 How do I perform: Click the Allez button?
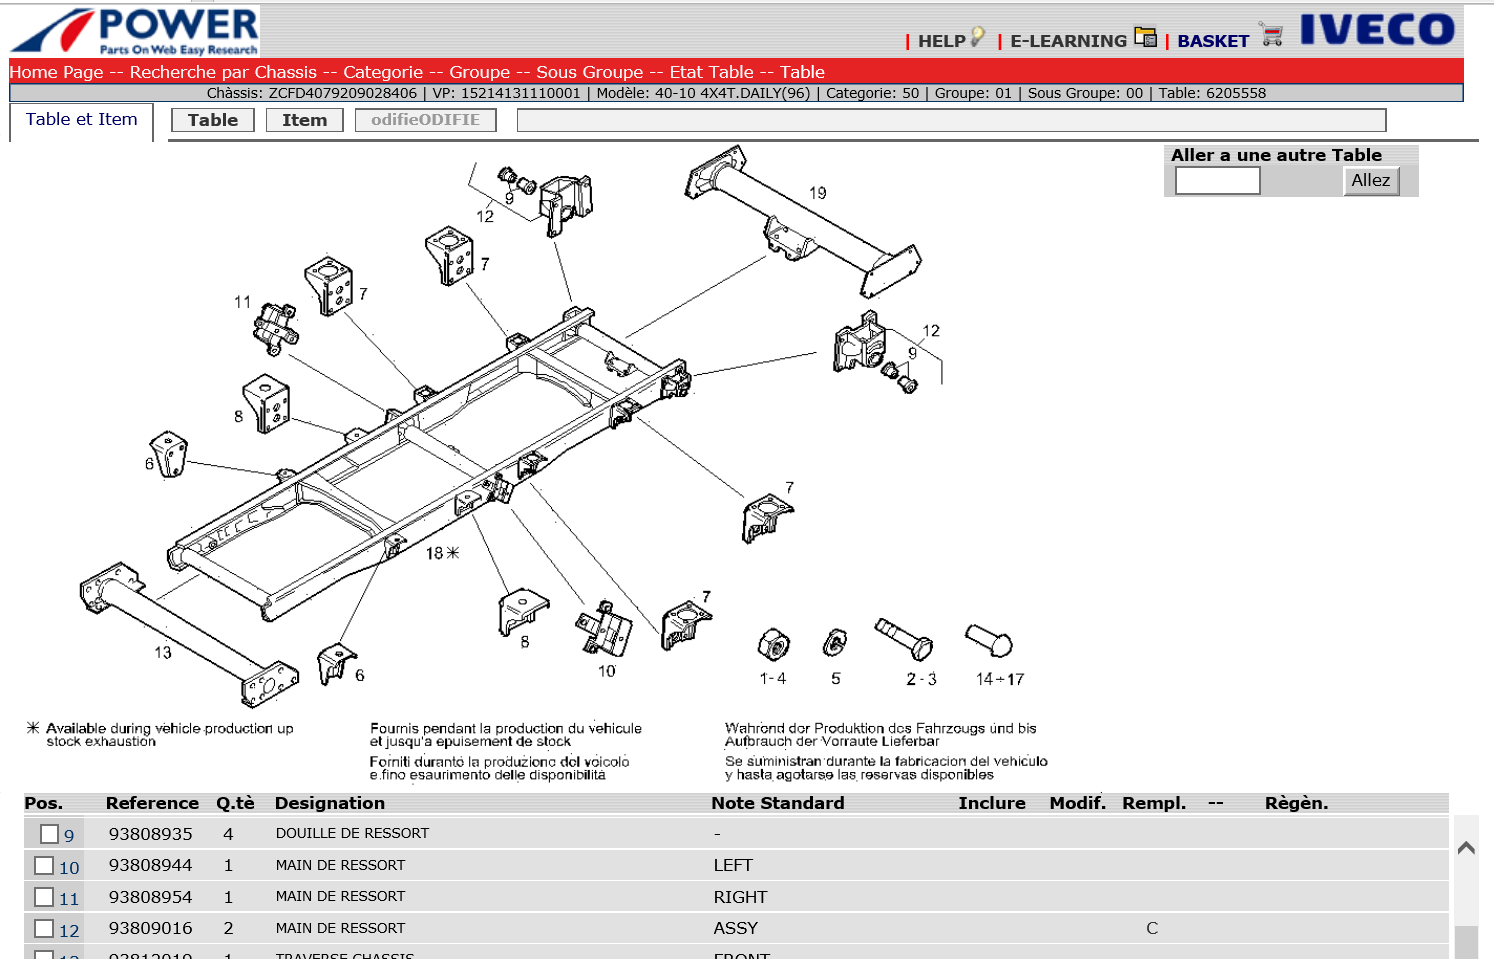pos(1370,181)
